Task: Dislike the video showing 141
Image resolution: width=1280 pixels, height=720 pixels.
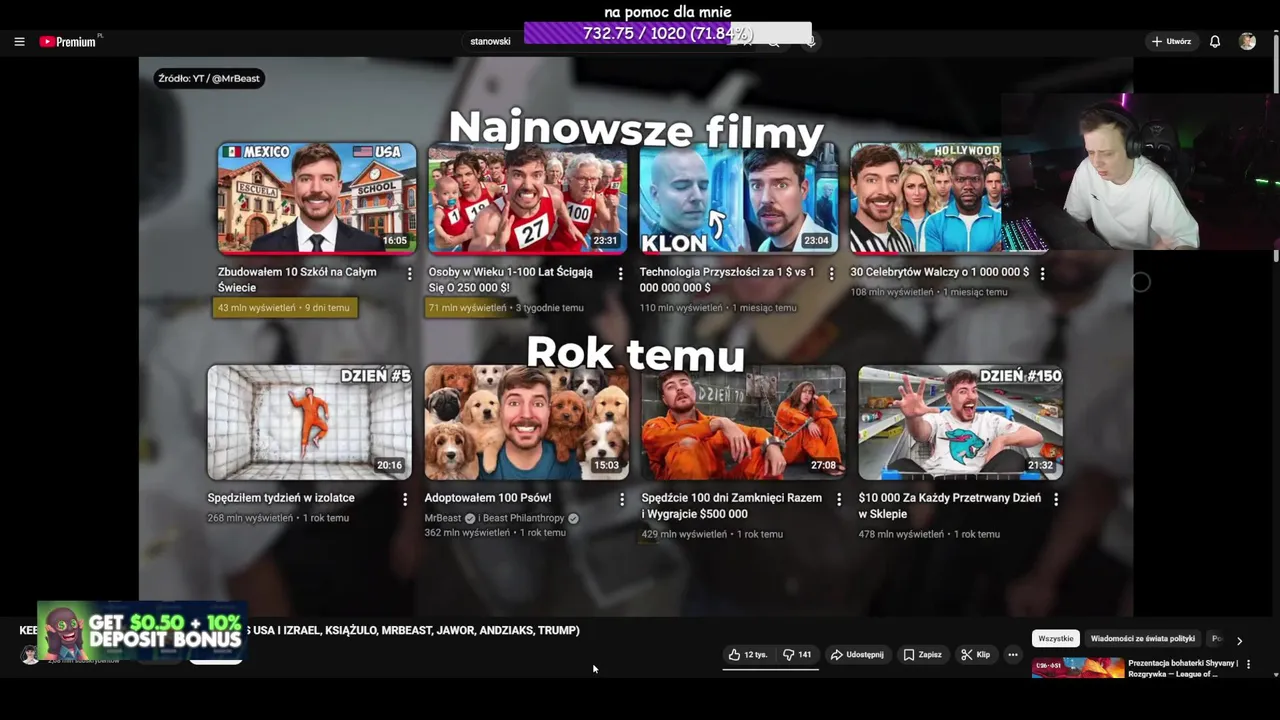Action: click(x=797, y=655)
